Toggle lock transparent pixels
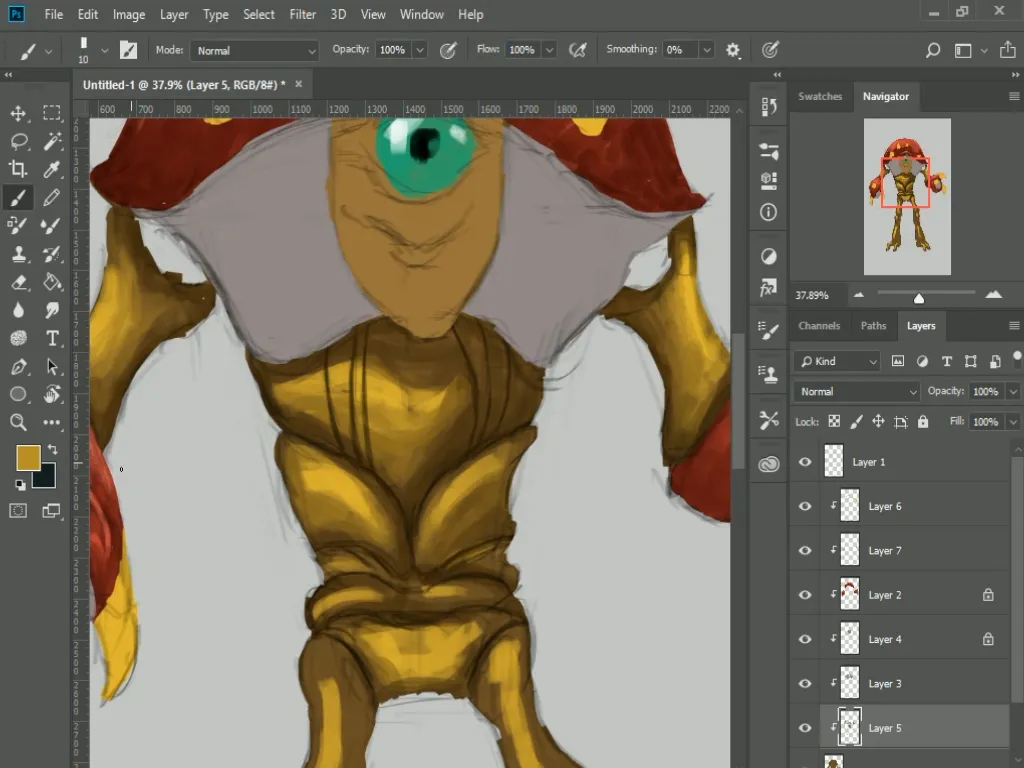This screenshot has height=768, width=1024. tap(834, 421)
